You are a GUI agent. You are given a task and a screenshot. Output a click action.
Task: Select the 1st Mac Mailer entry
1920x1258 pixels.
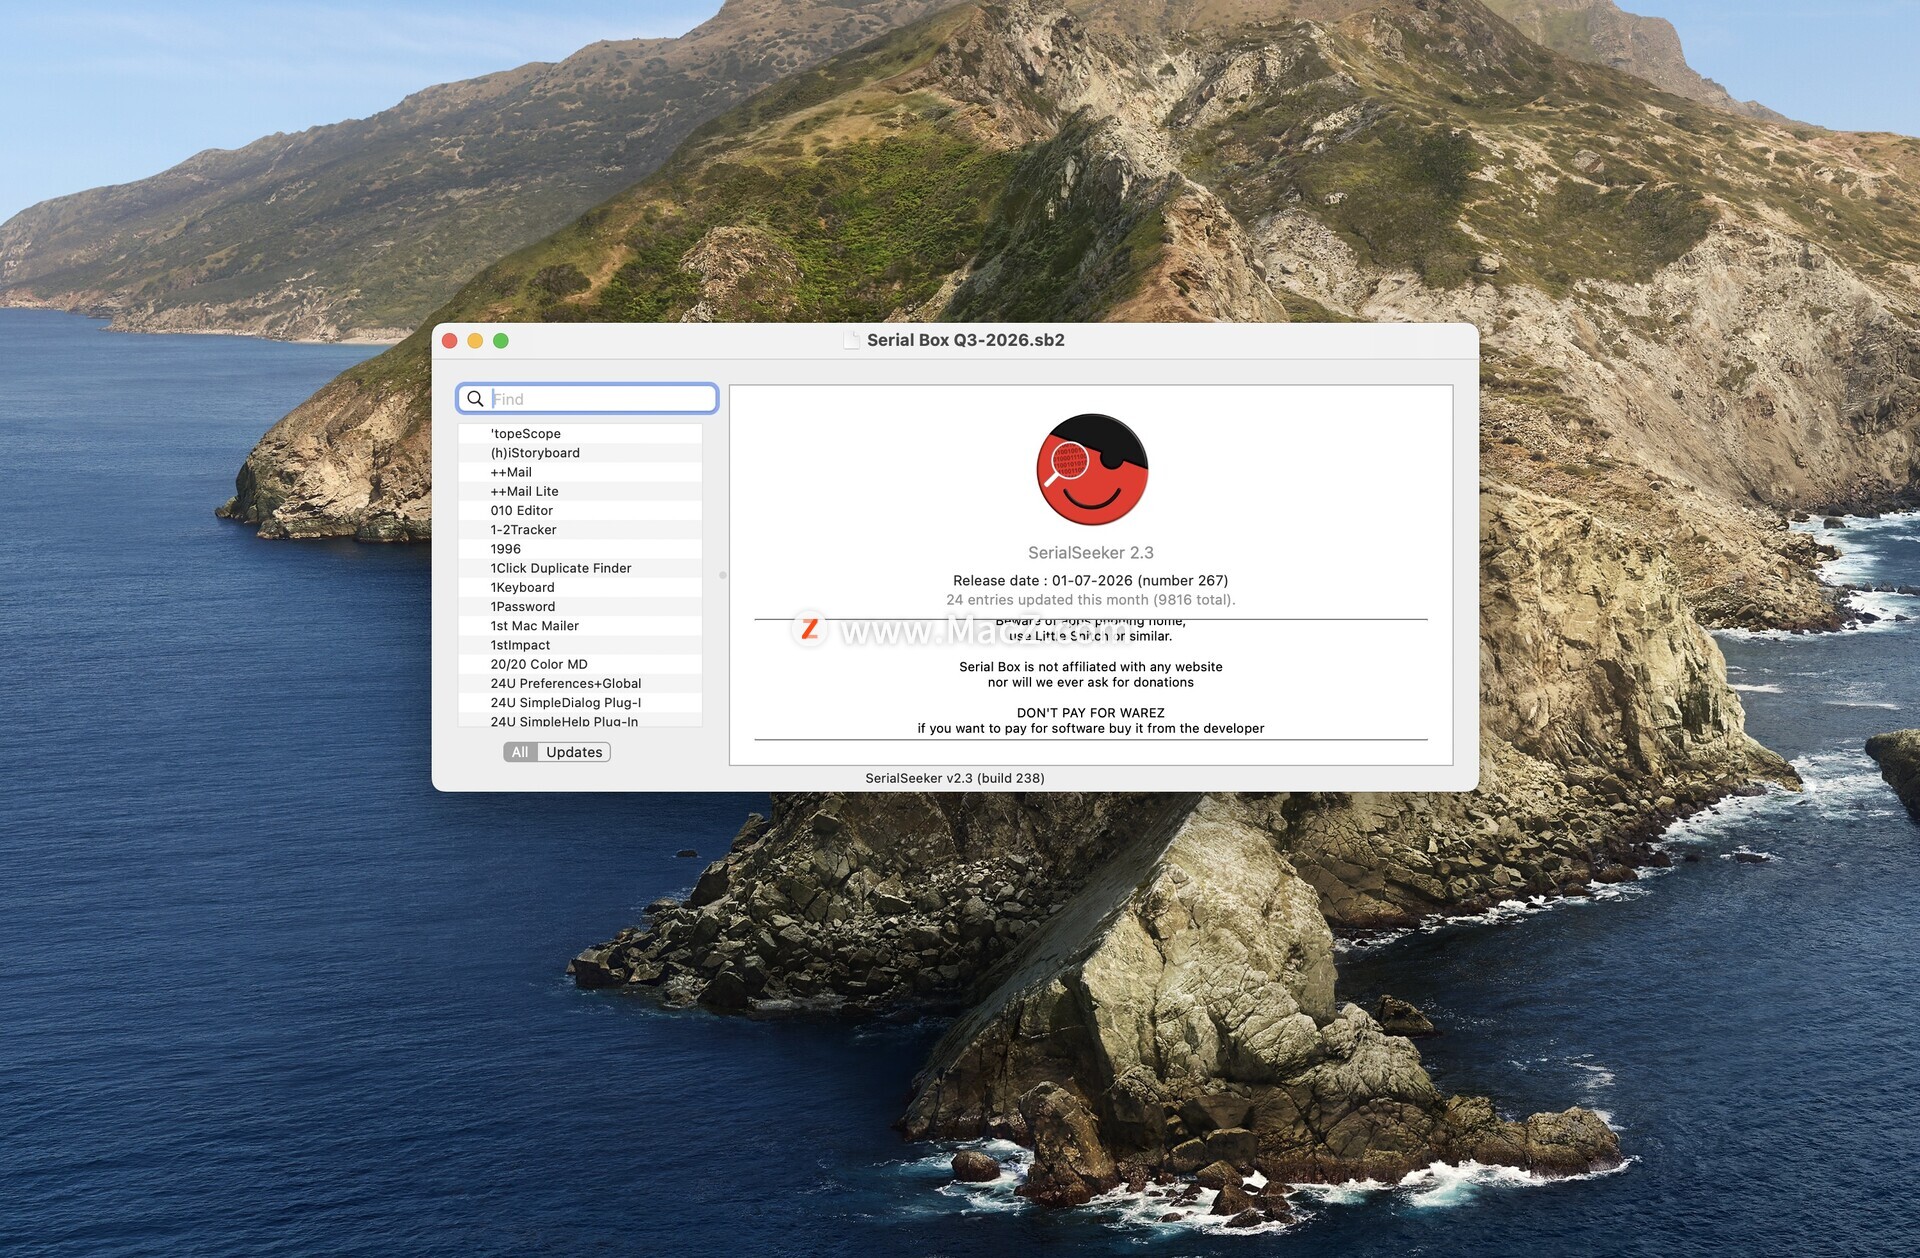580,626
